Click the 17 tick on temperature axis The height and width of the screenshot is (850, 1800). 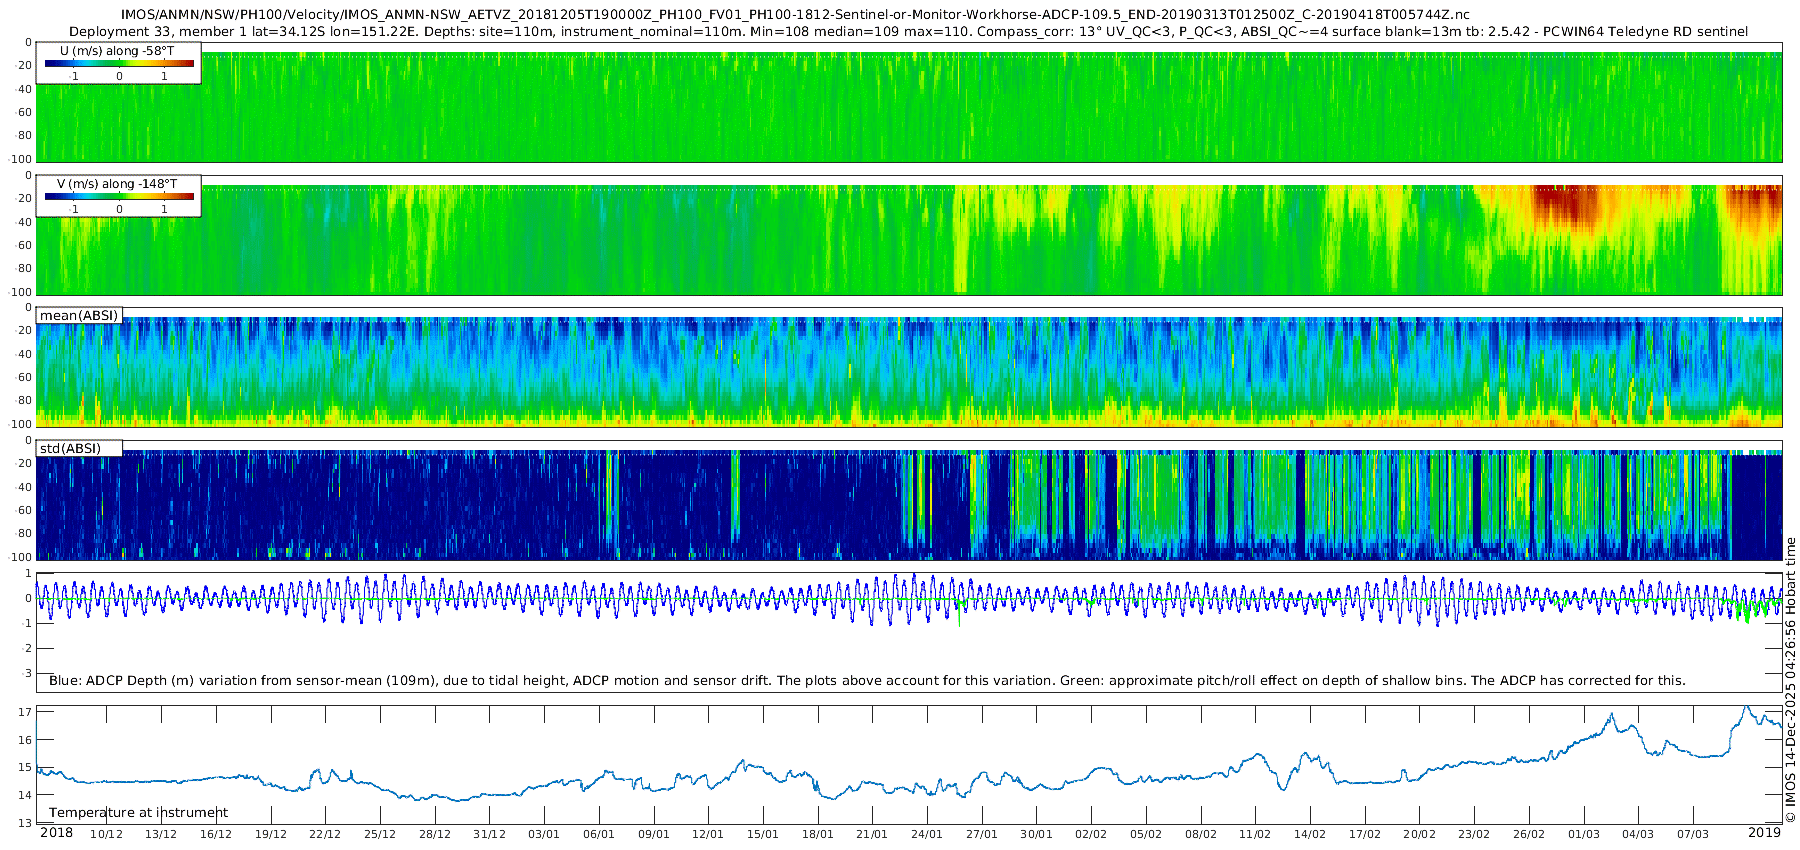pos(26,713)
